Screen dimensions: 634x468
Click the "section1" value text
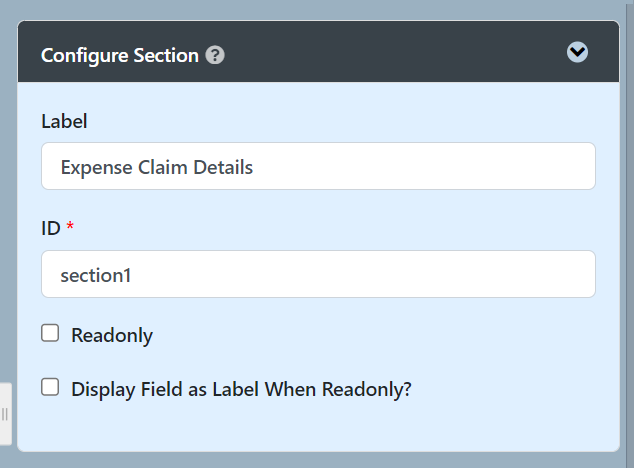point(96,274)
